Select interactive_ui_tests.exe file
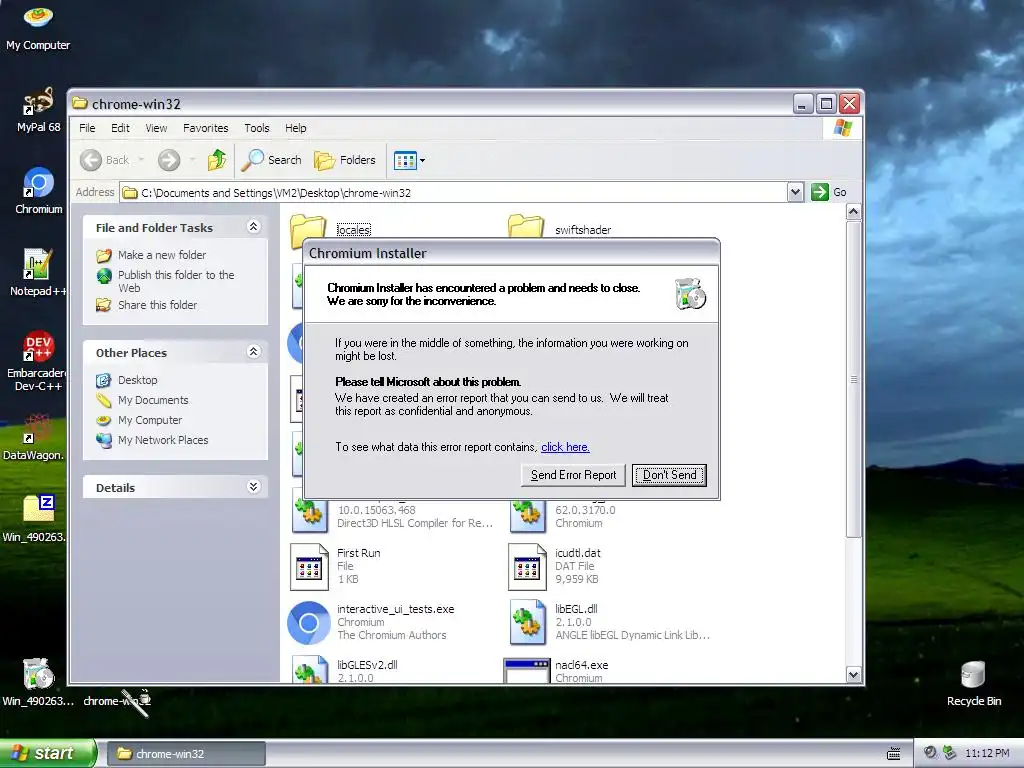The height and width of the screenshot is (768, 1024). tap(371, 622)
